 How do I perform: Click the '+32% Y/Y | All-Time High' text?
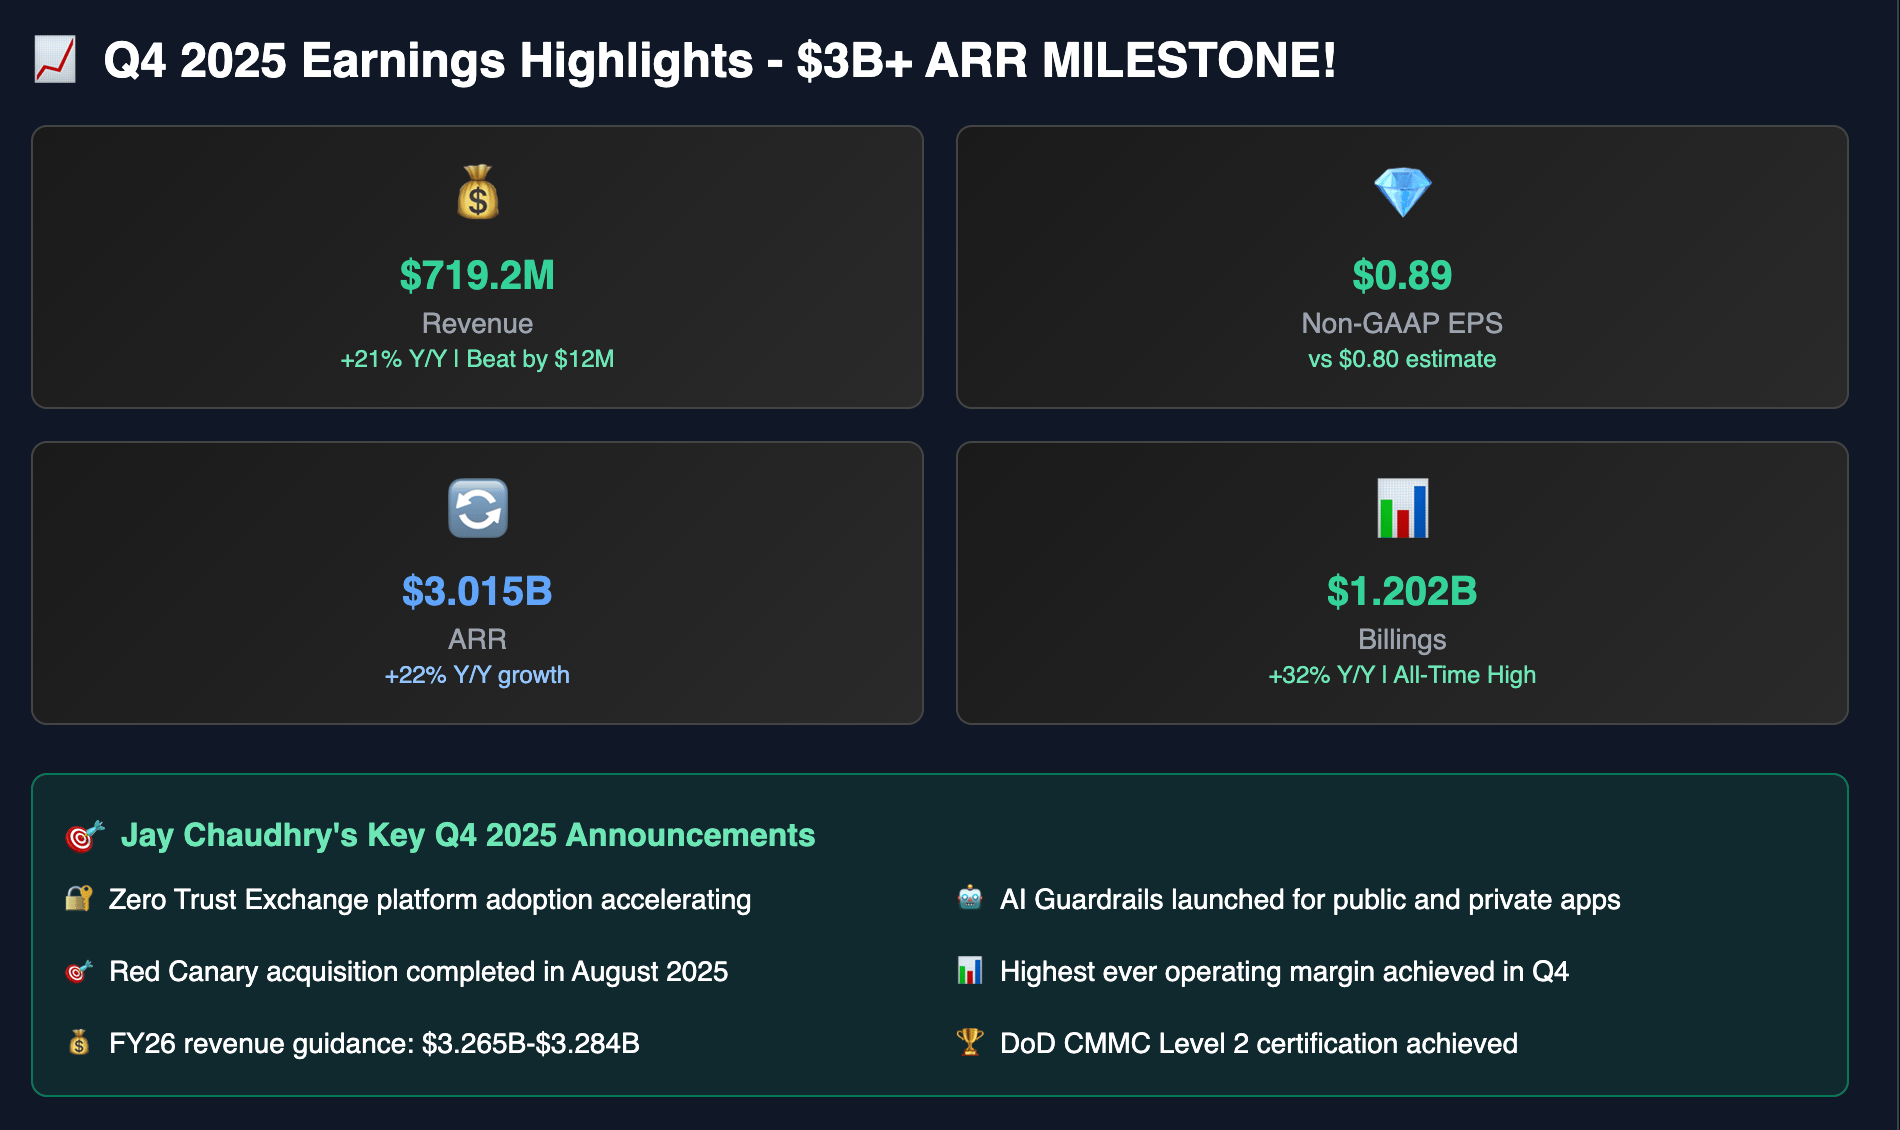pyautogui.click(x=1402, y=675)
